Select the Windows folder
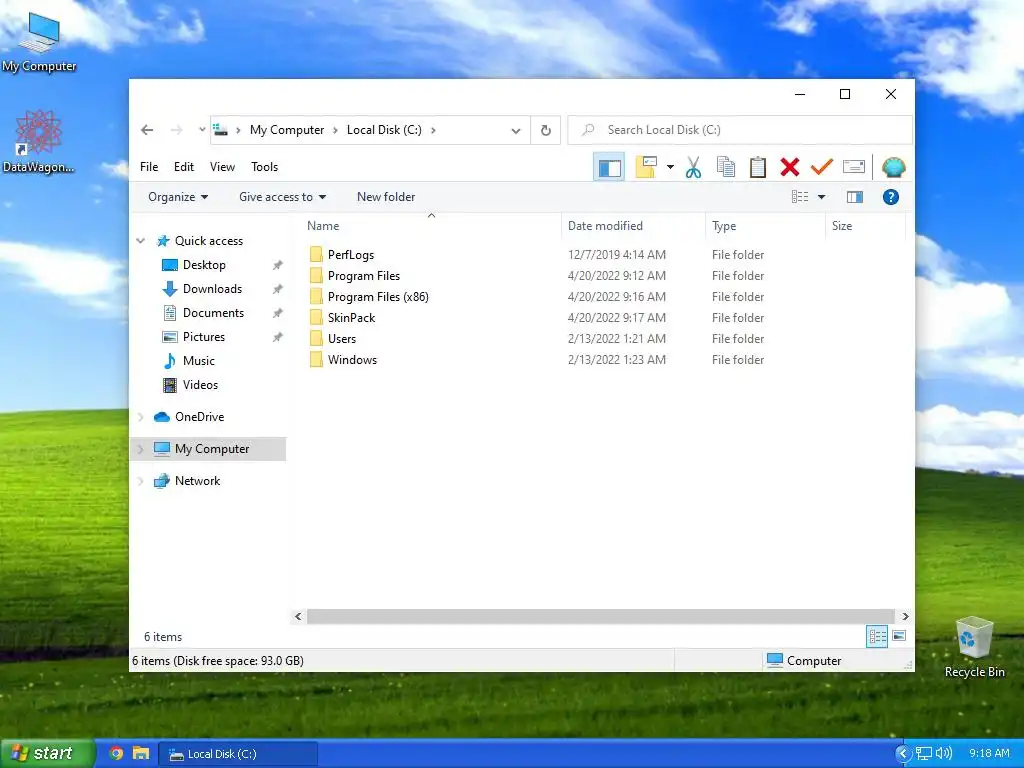The image size is (1024, 768). 352,359
